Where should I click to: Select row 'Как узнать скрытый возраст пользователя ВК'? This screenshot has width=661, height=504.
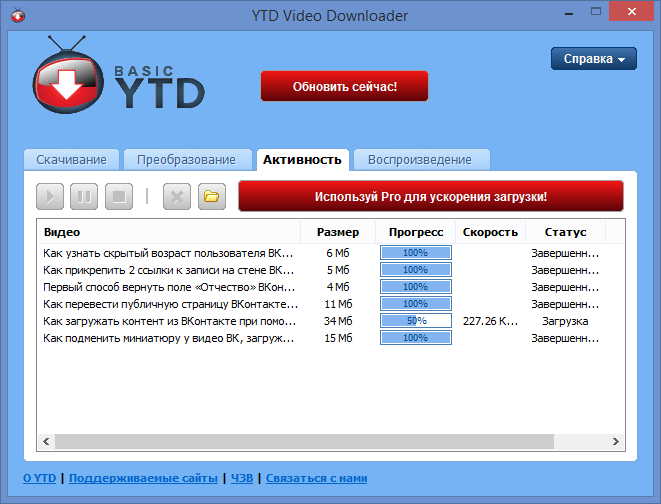330,253
